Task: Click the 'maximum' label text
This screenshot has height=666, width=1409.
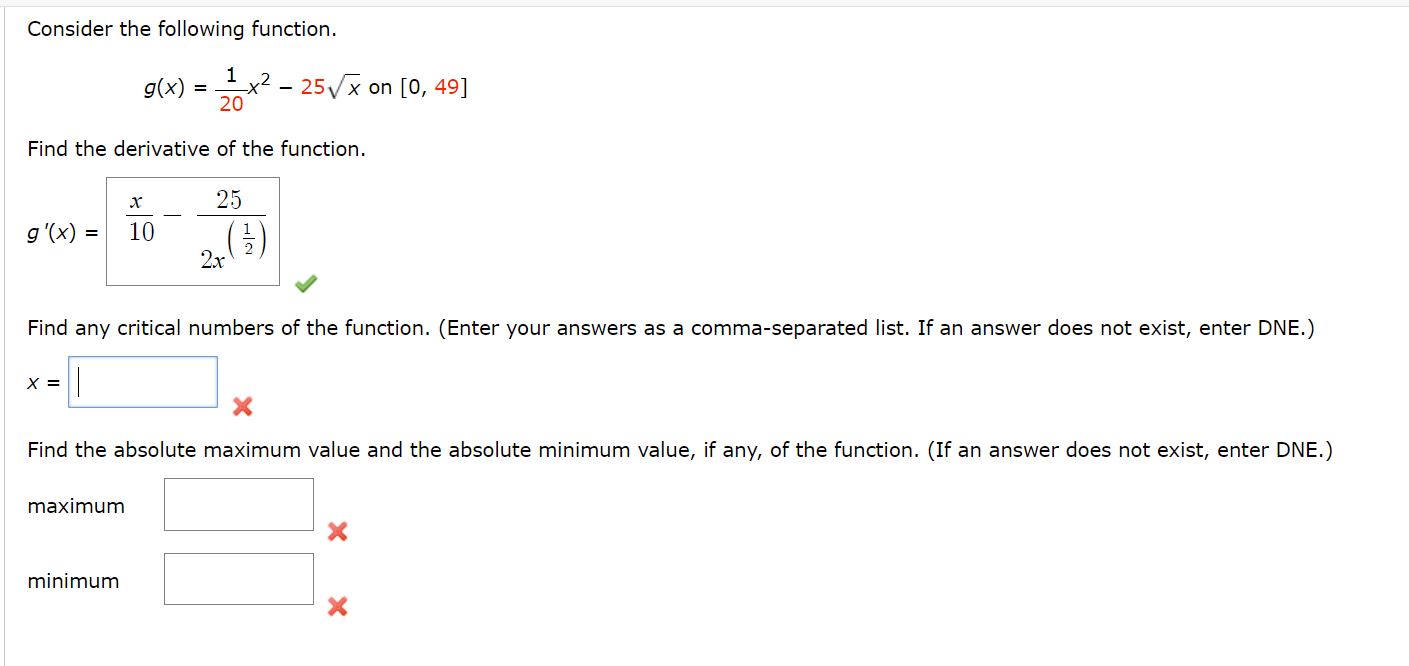Action: click(x=74, y=506)
